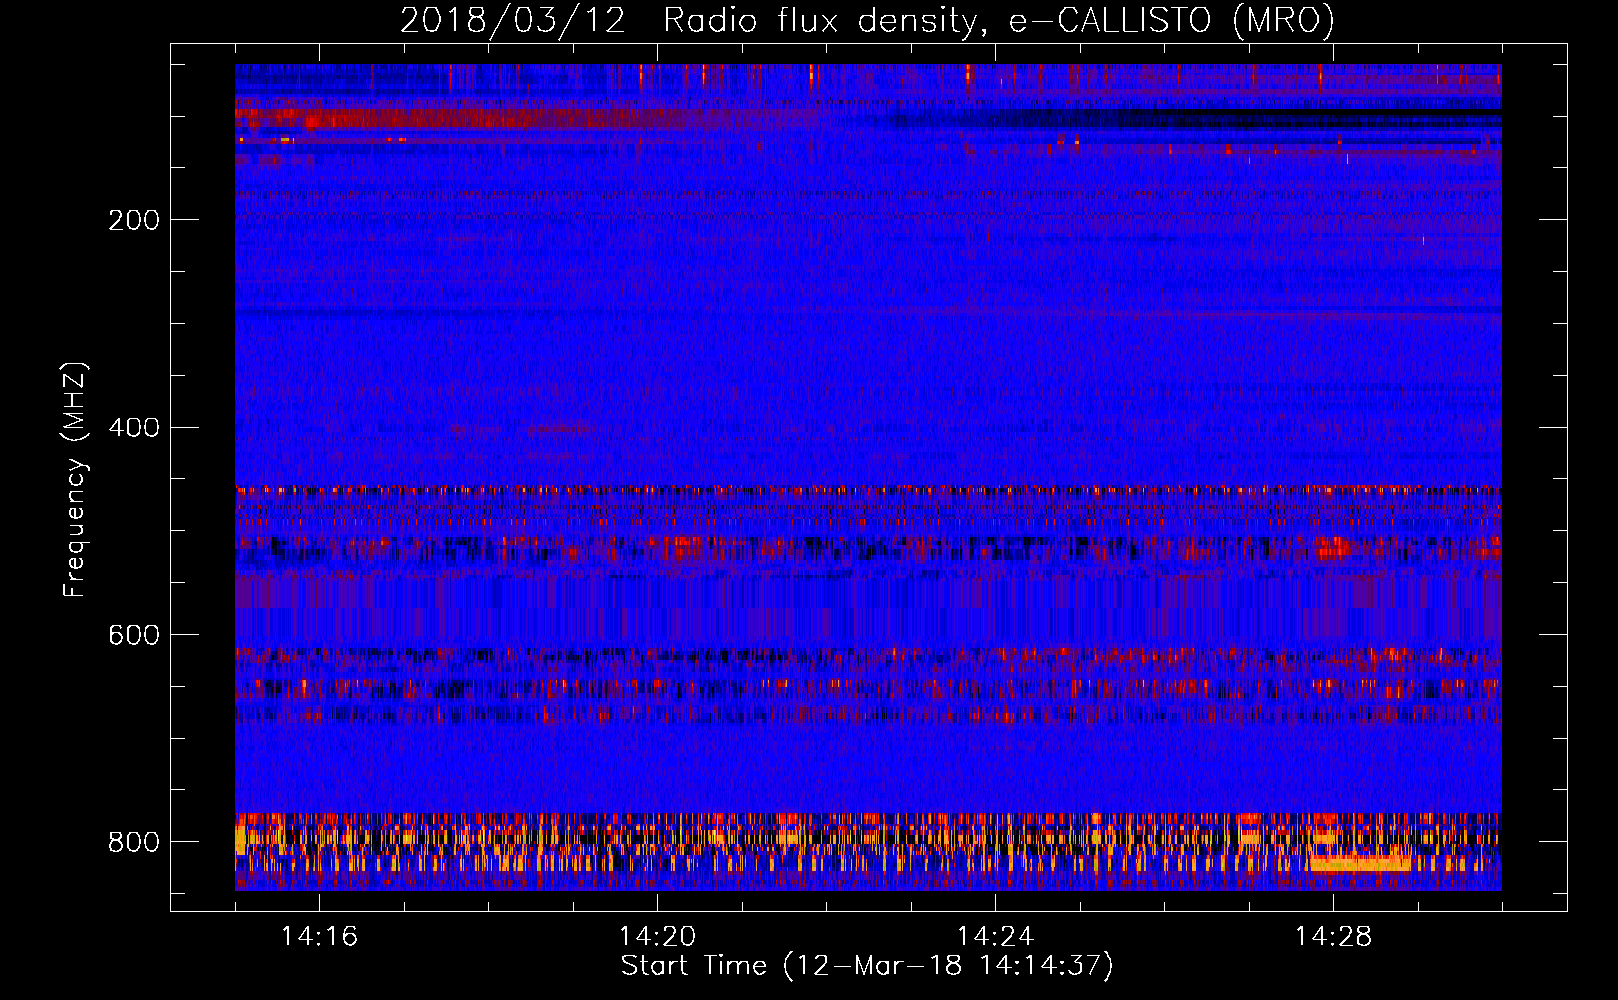This screenshot has width=1618, height=1000.
Task: Click the 14:16 time tick label
Action: 319,936
